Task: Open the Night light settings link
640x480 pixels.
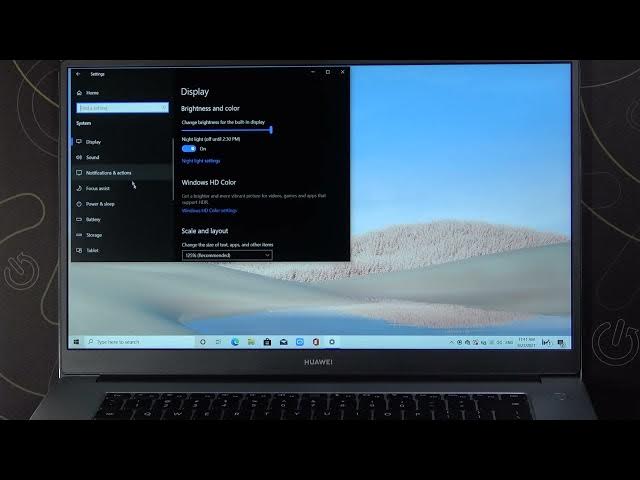Action: (x=201, y=161)
